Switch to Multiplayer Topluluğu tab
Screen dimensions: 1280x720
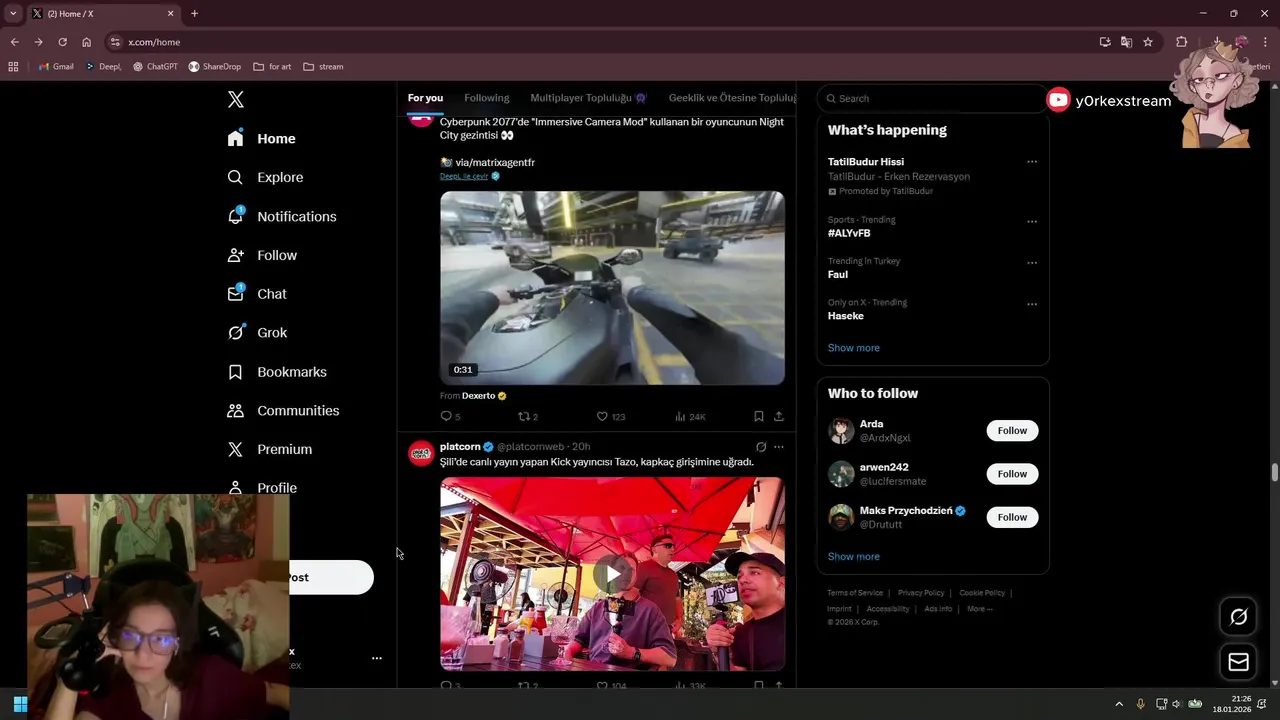(x=588, y=98)
